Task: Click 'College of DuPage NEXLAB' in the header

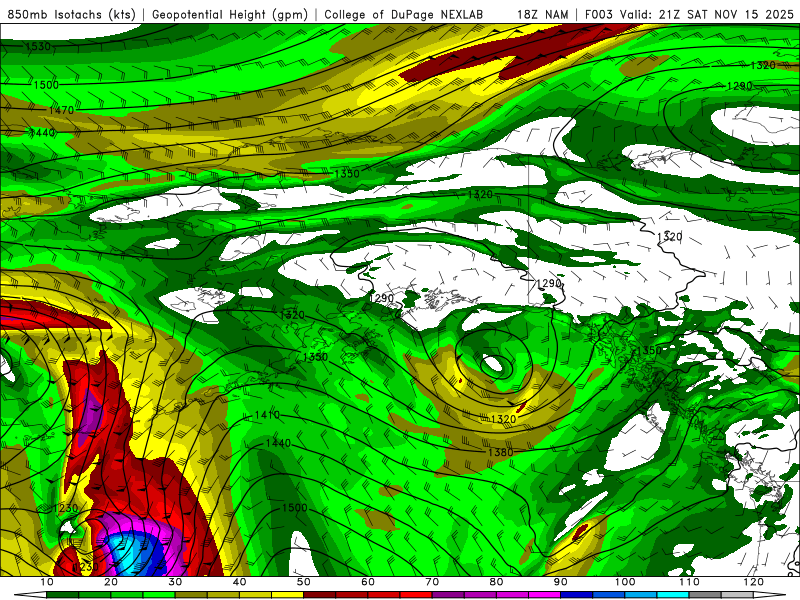Action: 403,15
